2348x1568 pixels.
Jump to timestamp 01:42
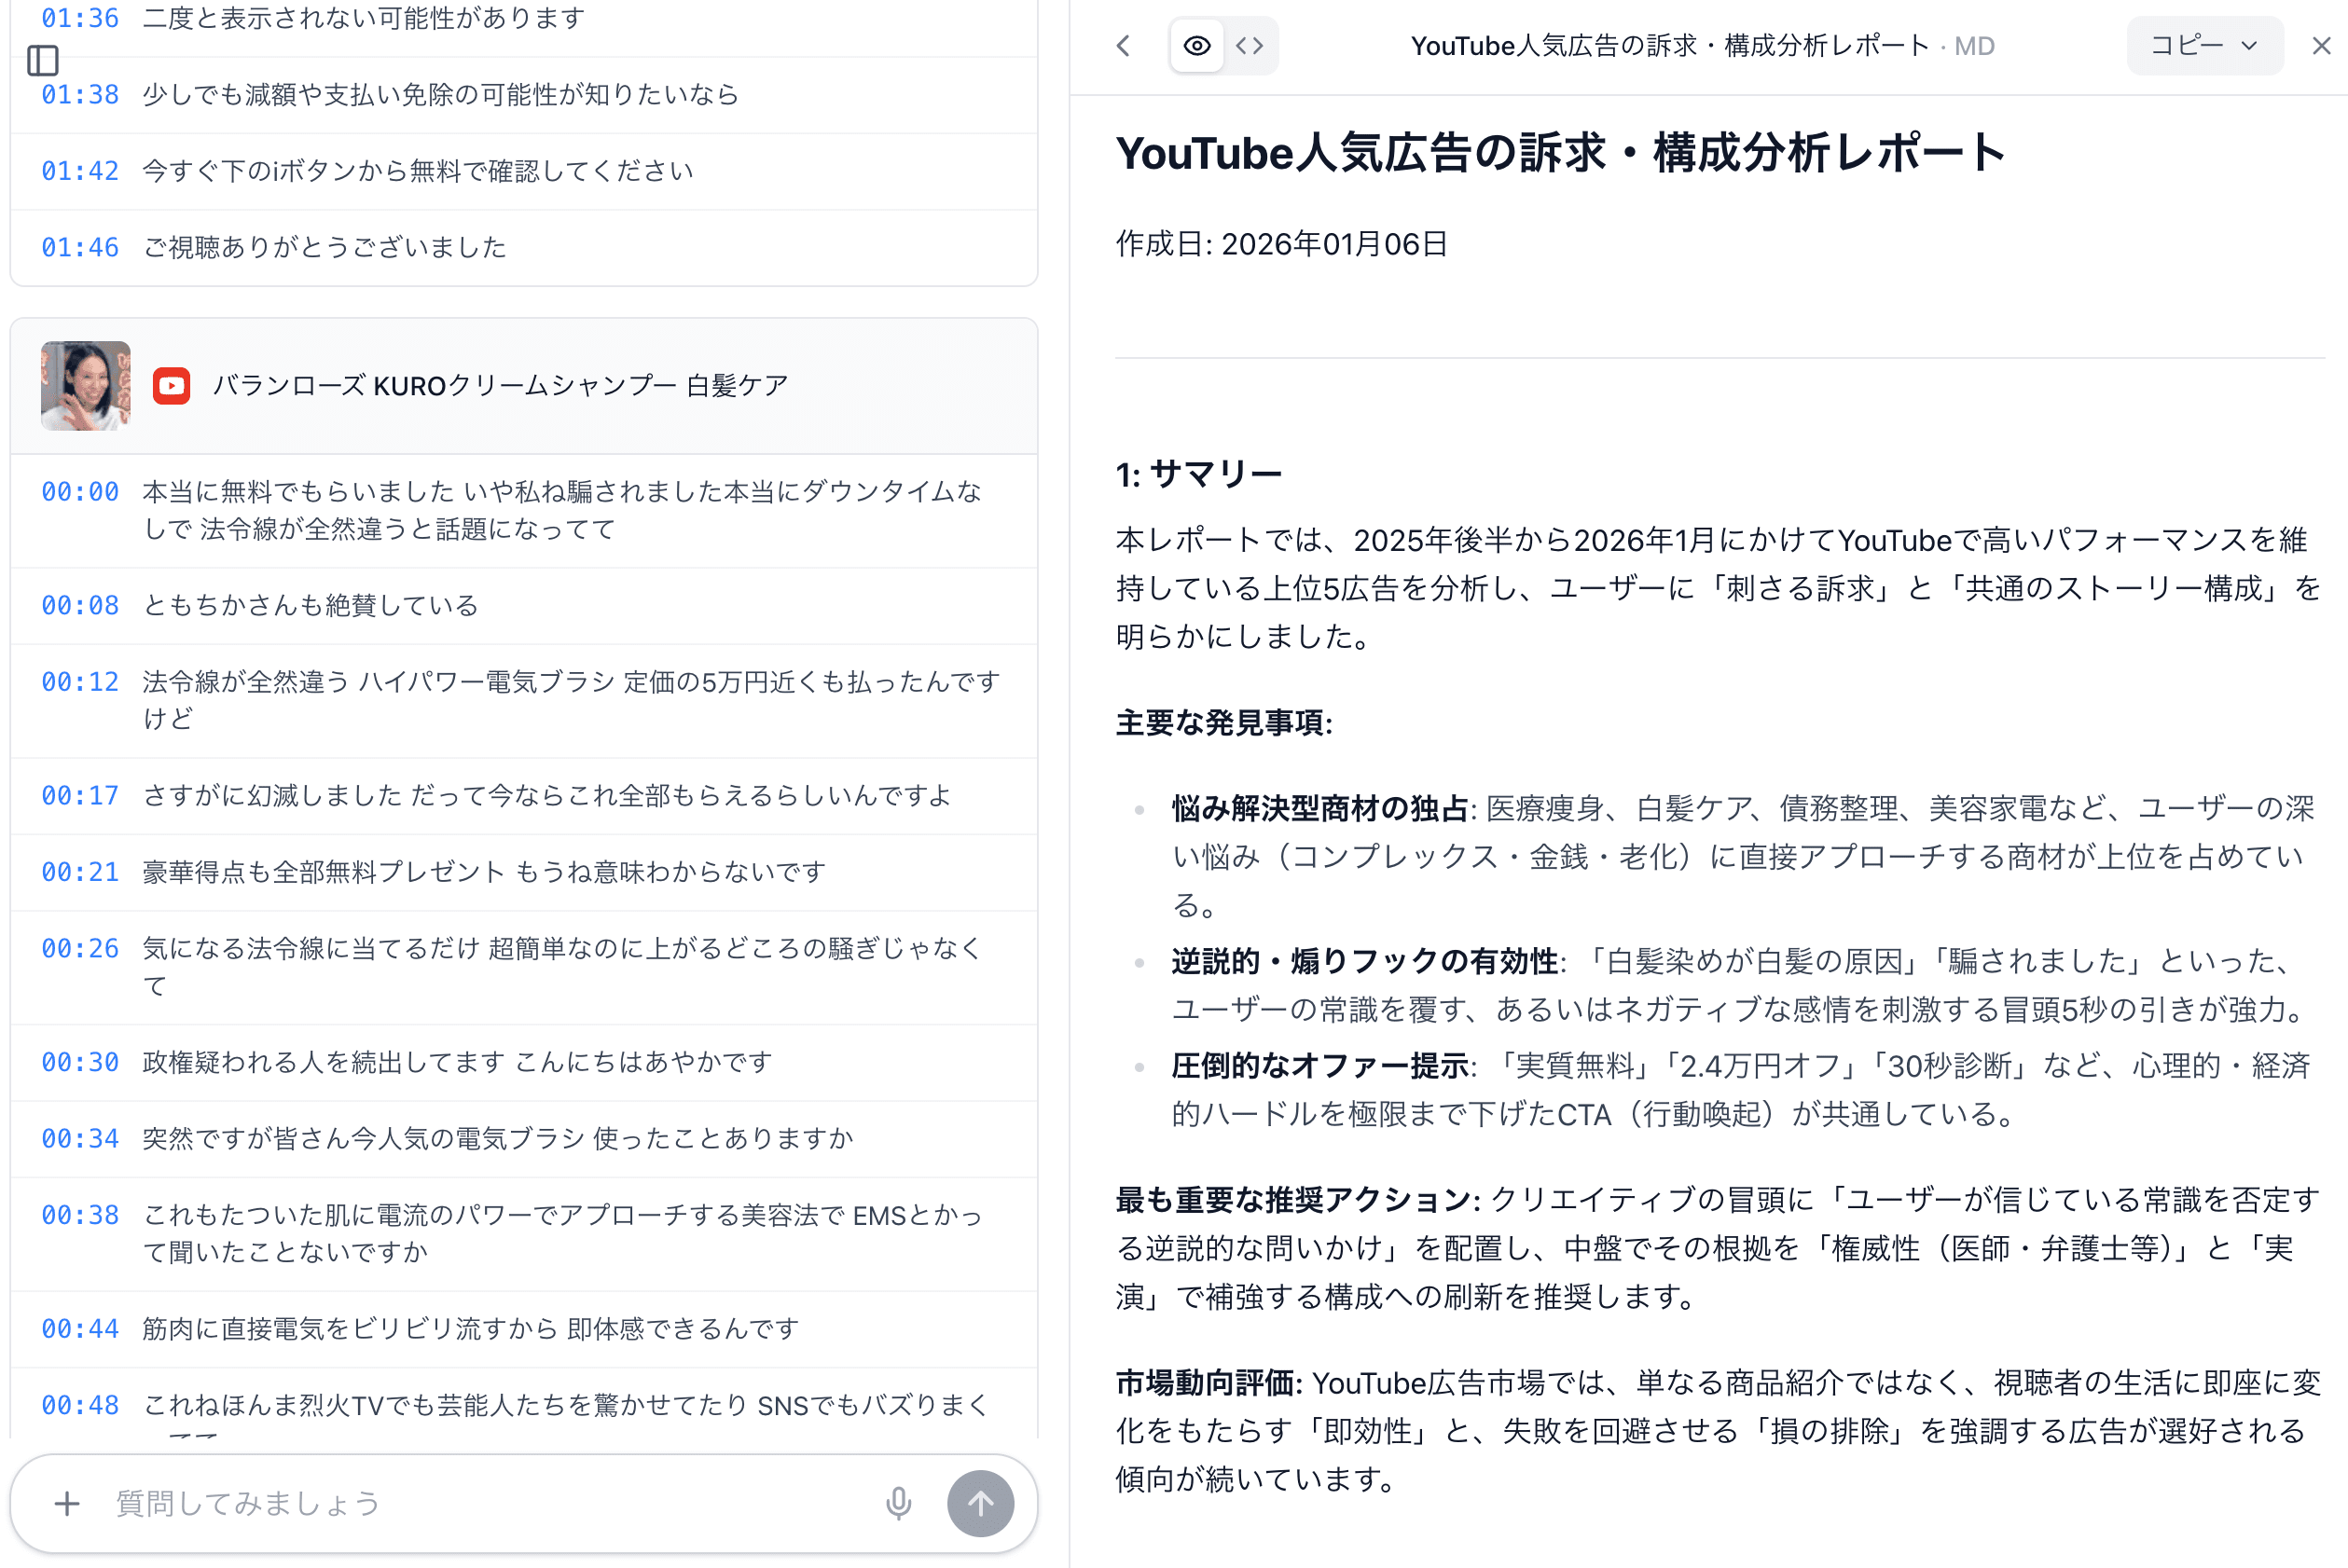[x=80, y=171]
